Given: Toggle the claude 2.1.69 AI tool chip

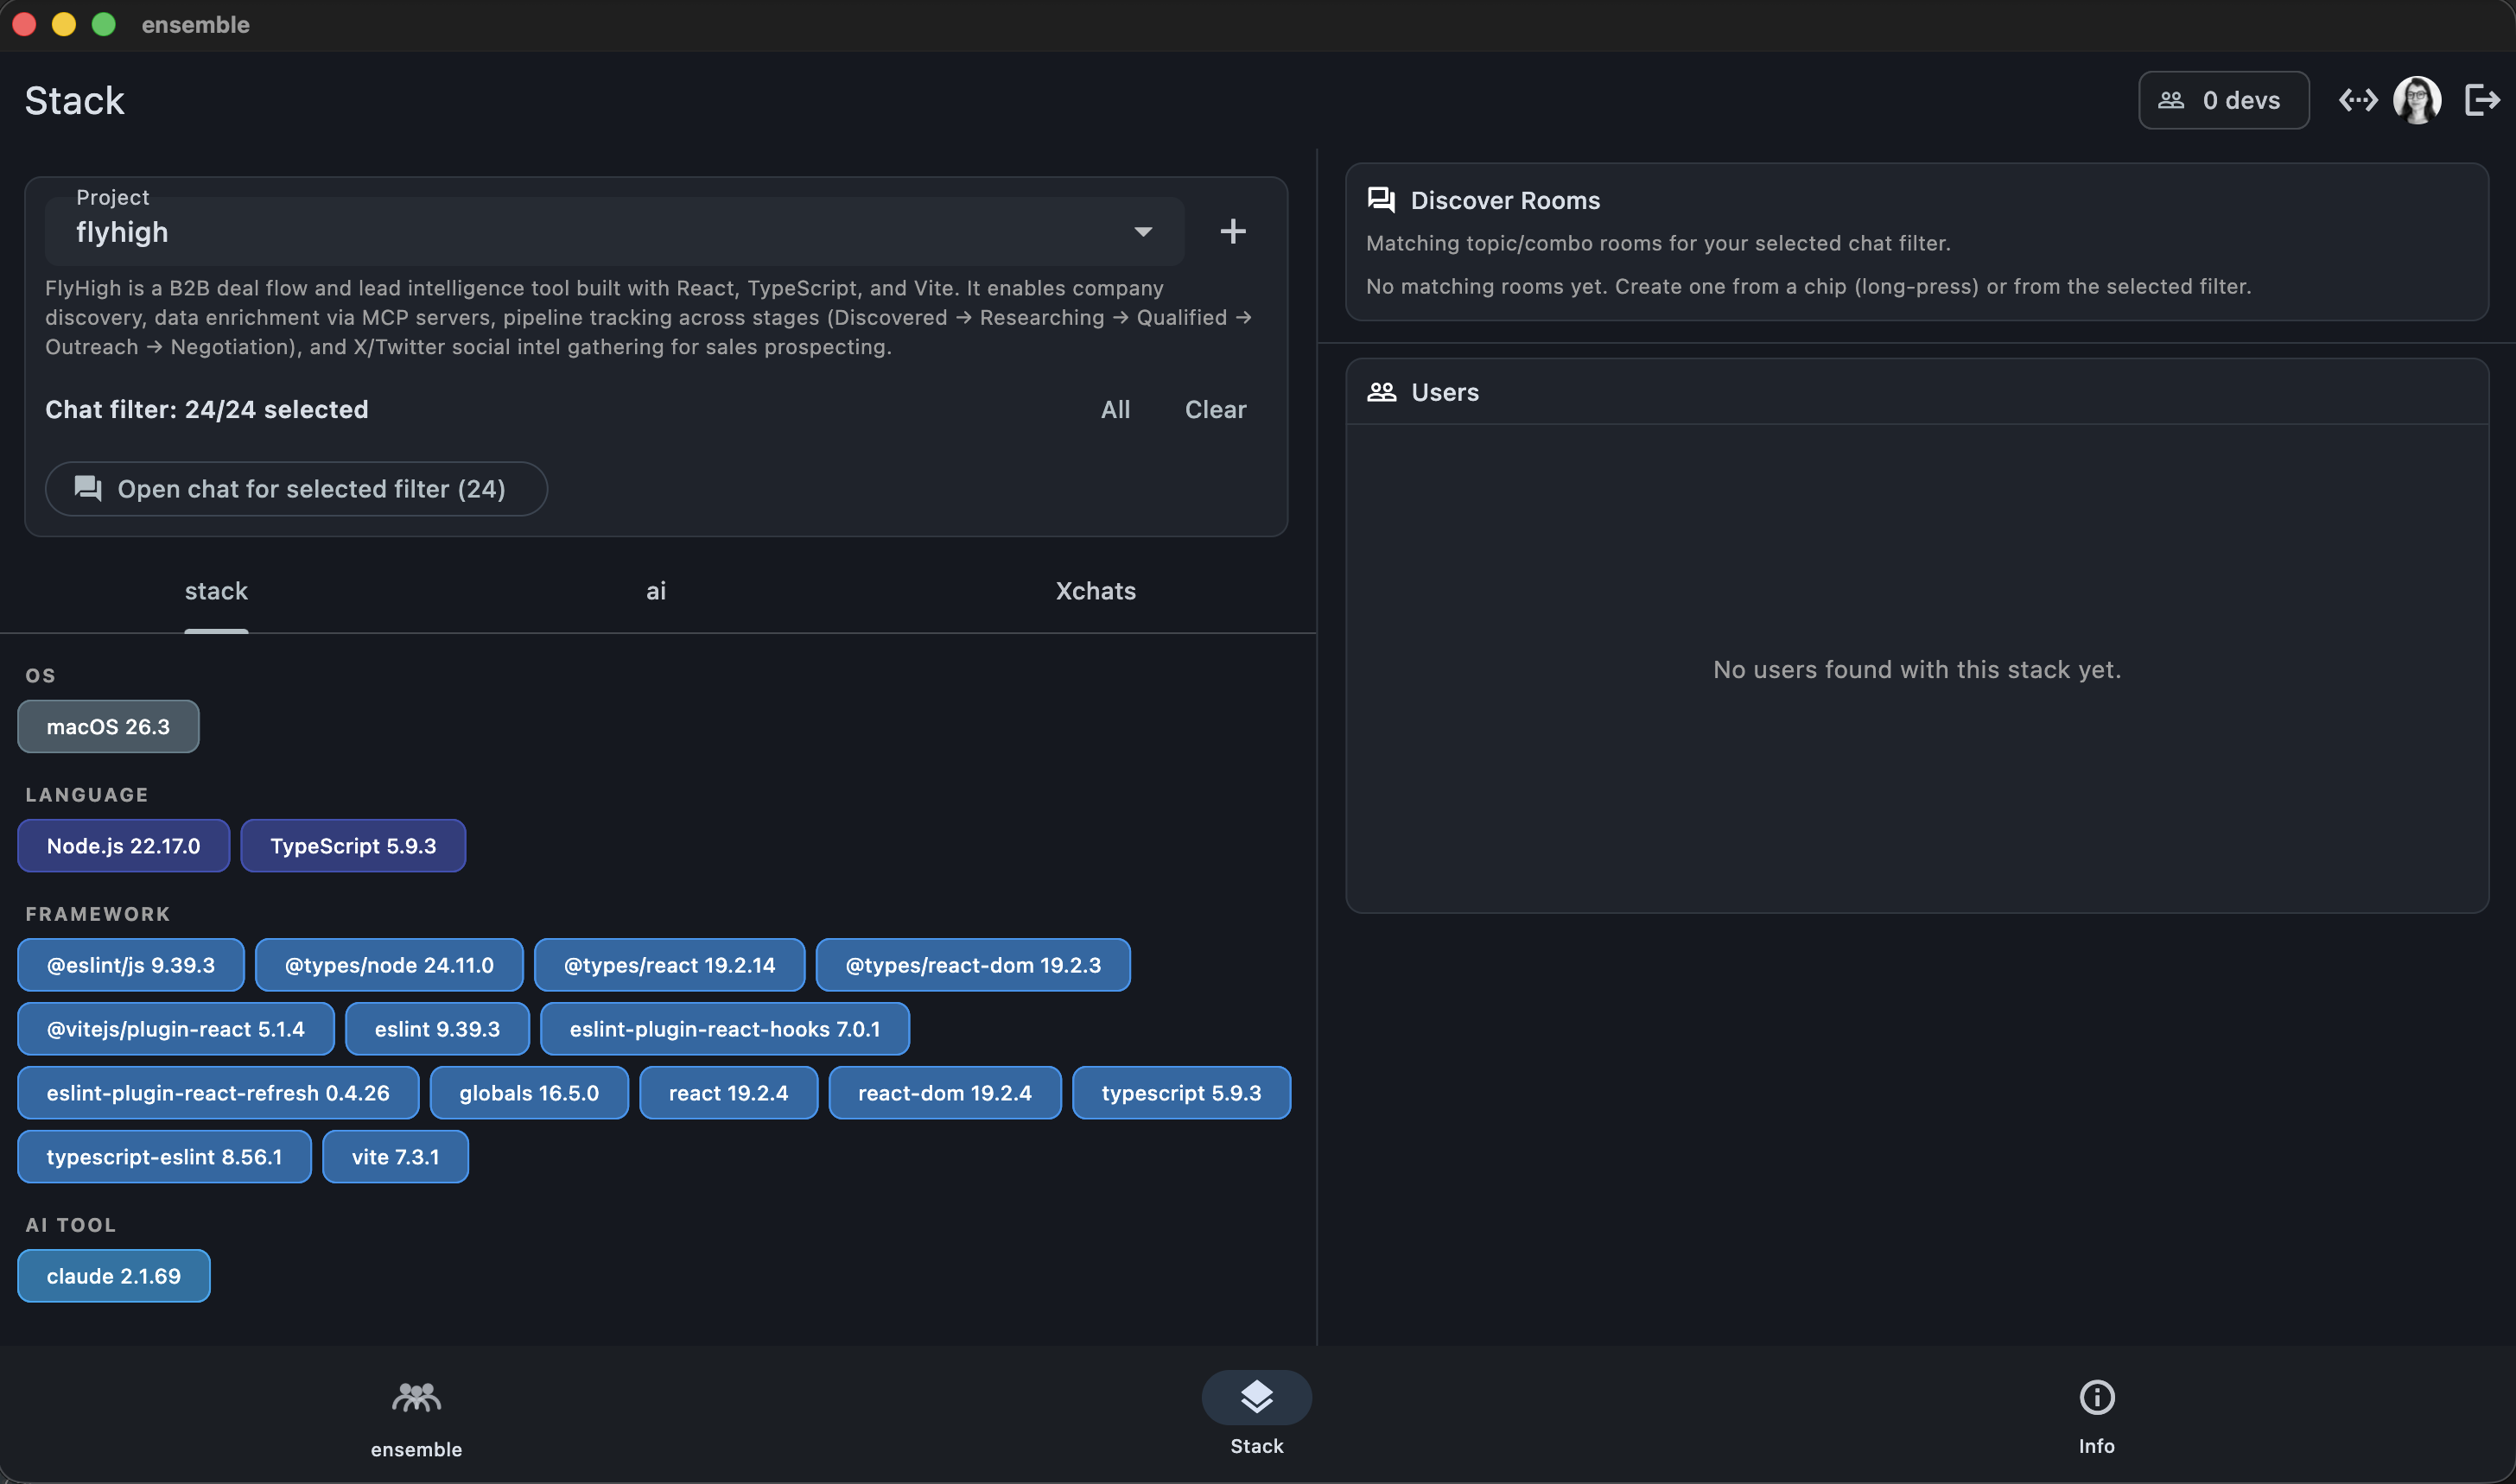Looking at the screenshot, I should click(x=113, y=1275).
